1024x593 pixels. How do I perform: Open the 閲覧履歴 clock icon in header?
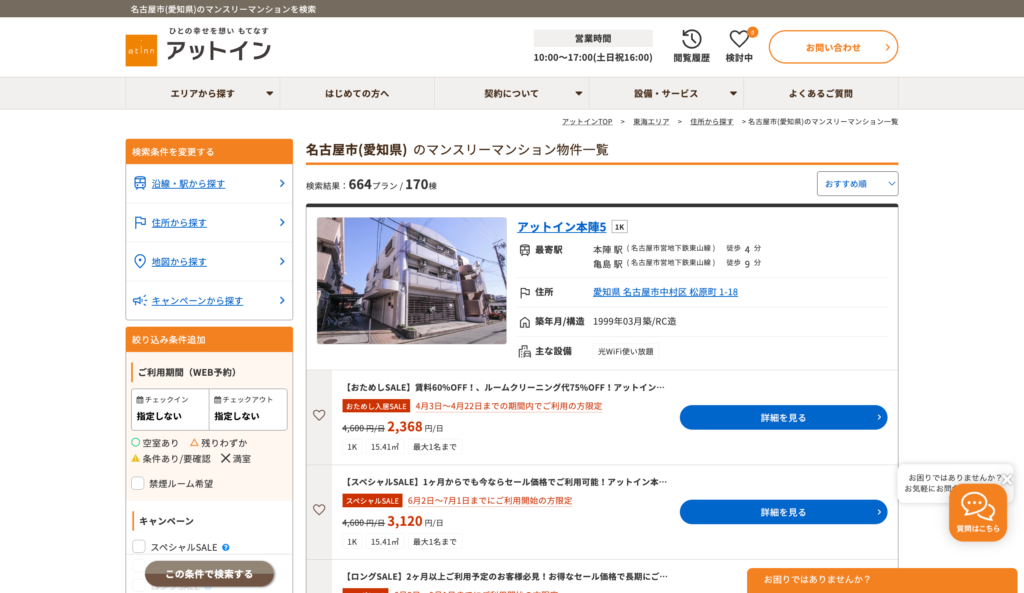[691, 39]
